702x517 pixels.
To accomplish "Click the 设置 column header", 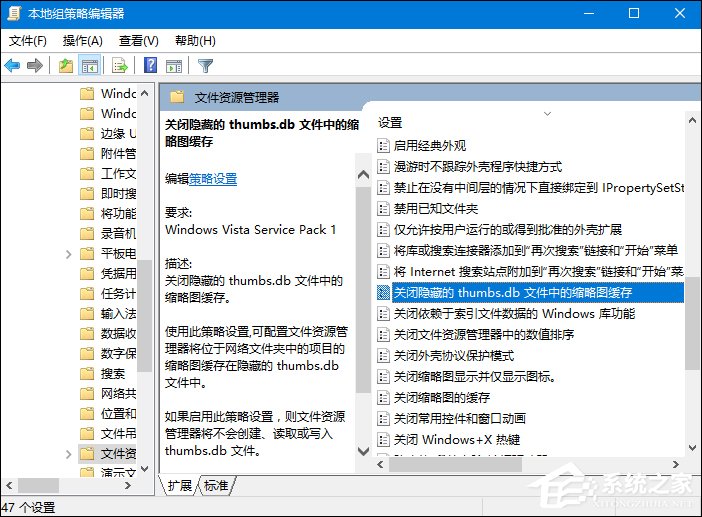I will coord(390,123).
